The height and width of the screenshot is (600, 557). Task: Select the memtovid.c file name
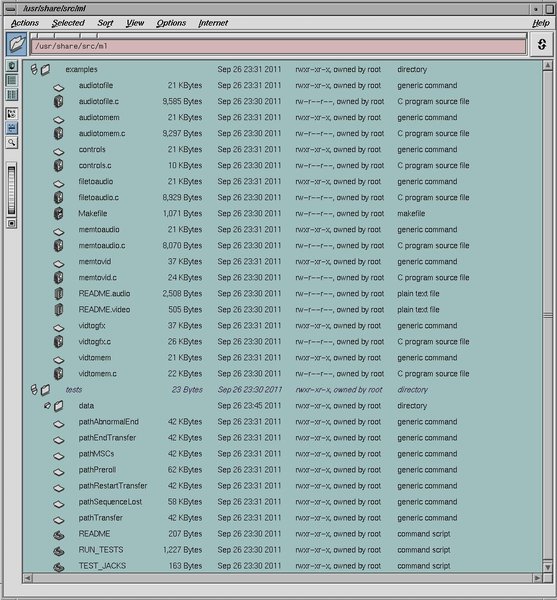pyautogui.click(x=98, y=278)
